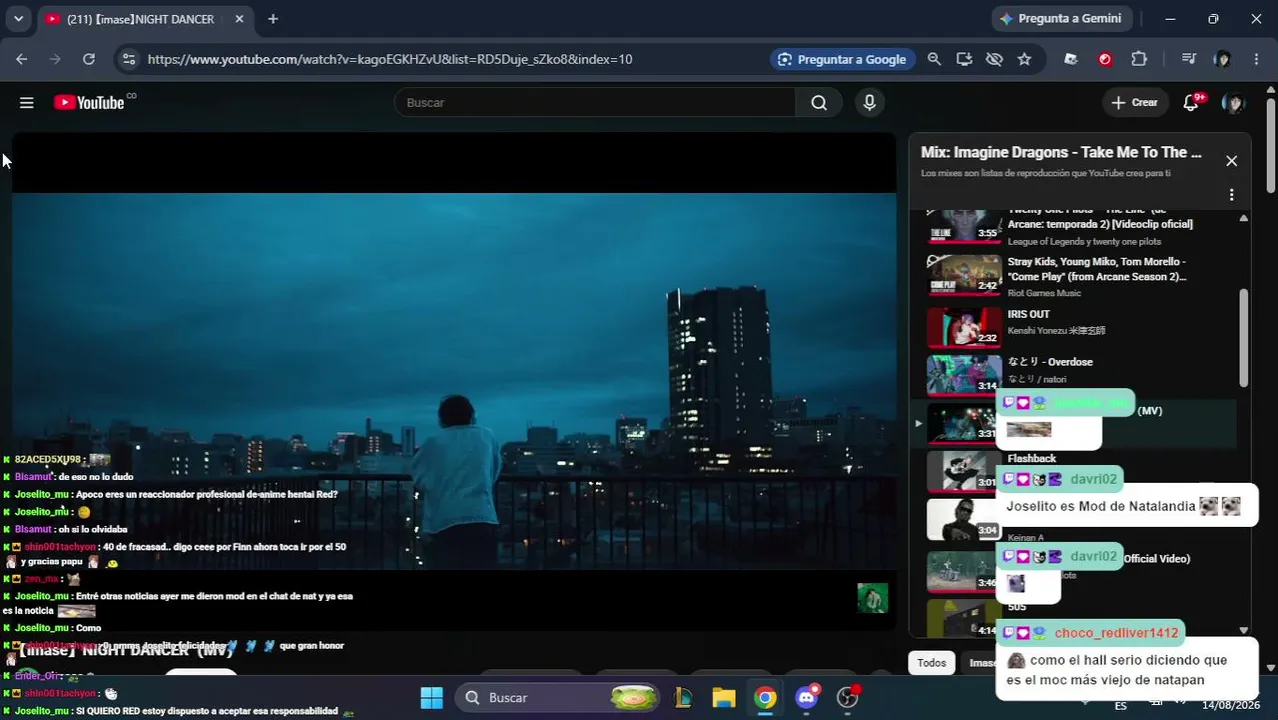
Task: Start voice search with the microphone icon
Action: coord(869,102)
